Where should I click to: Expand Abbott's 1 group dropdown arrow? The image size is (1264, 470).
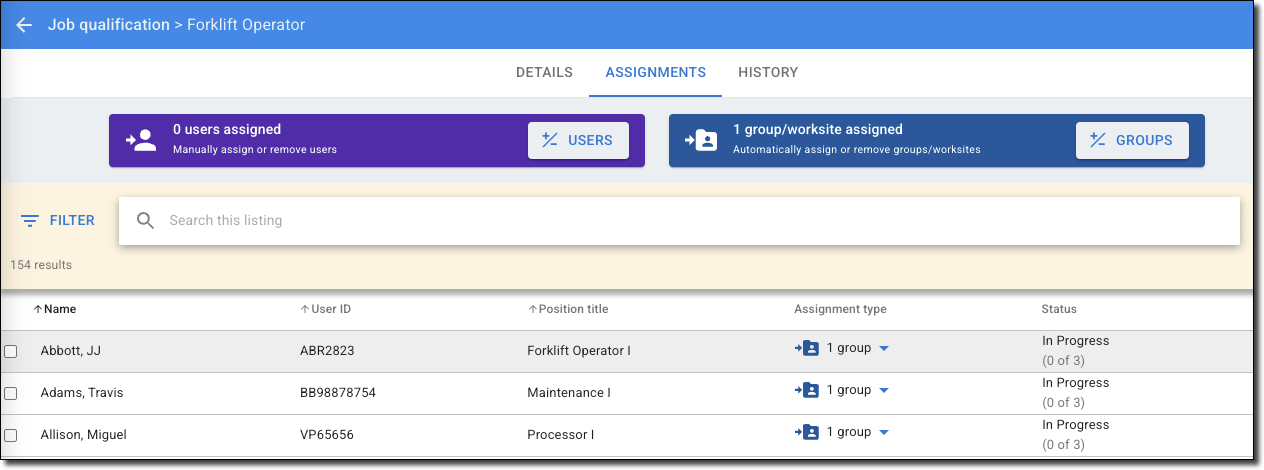[x=884, y=349]
